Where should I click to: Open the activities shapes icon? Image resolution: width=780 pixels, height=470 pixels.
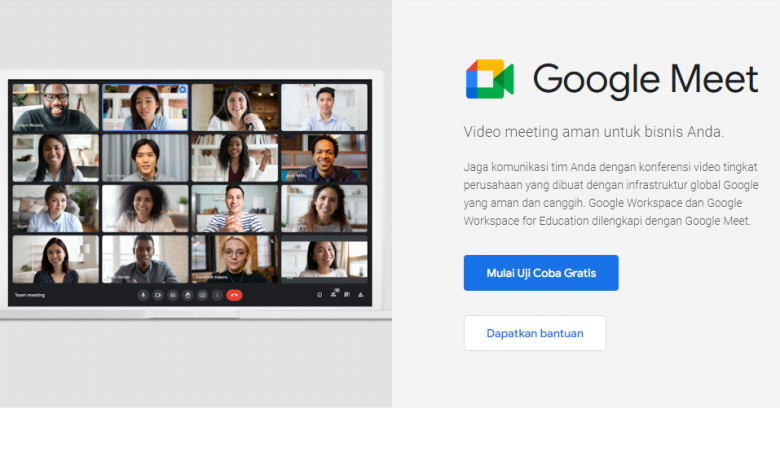[361, 295]
